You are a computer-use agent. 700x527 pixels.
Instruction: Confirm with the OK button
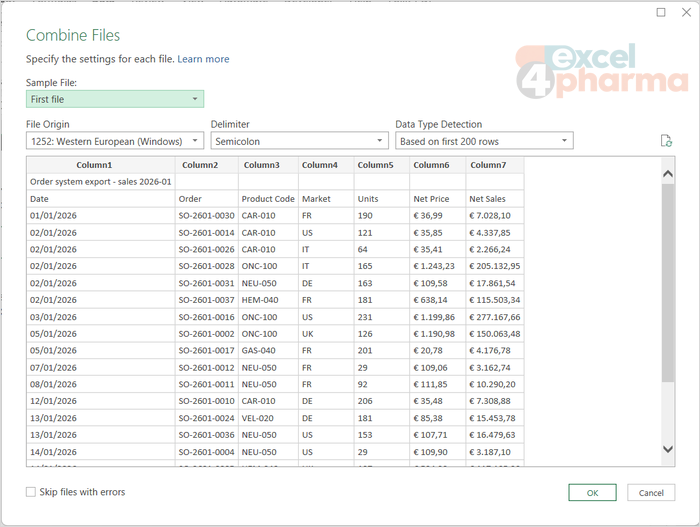[x=592, y=493]
